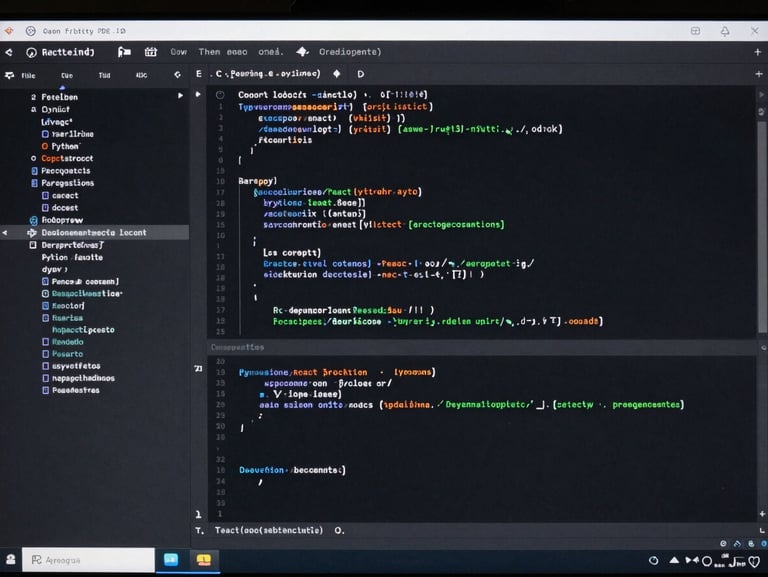Switch to the Cue sidebar tab

67,75
